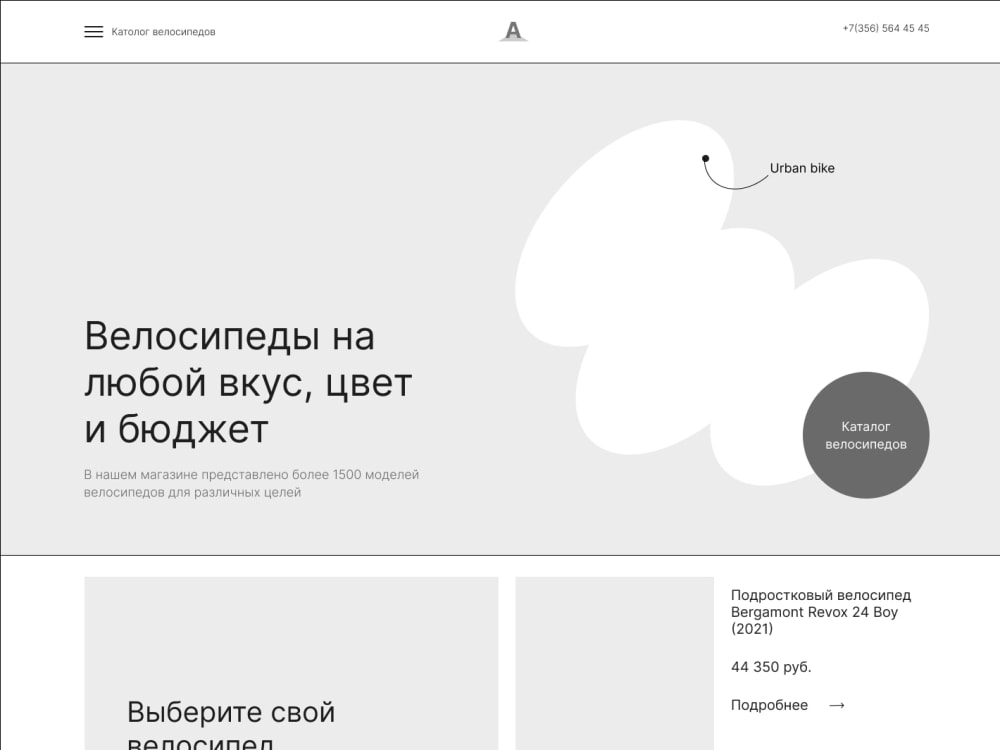This screenshot has width=1000, height=750.
Task: Click the subtitle about 1500 моделей
Action: click(x=251, y=483)
